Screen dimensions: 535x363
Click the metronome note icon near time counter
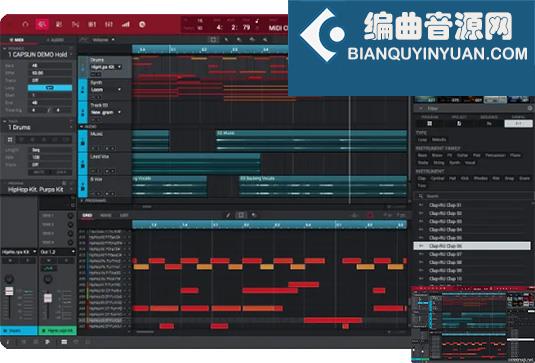(x=257, y=21)
